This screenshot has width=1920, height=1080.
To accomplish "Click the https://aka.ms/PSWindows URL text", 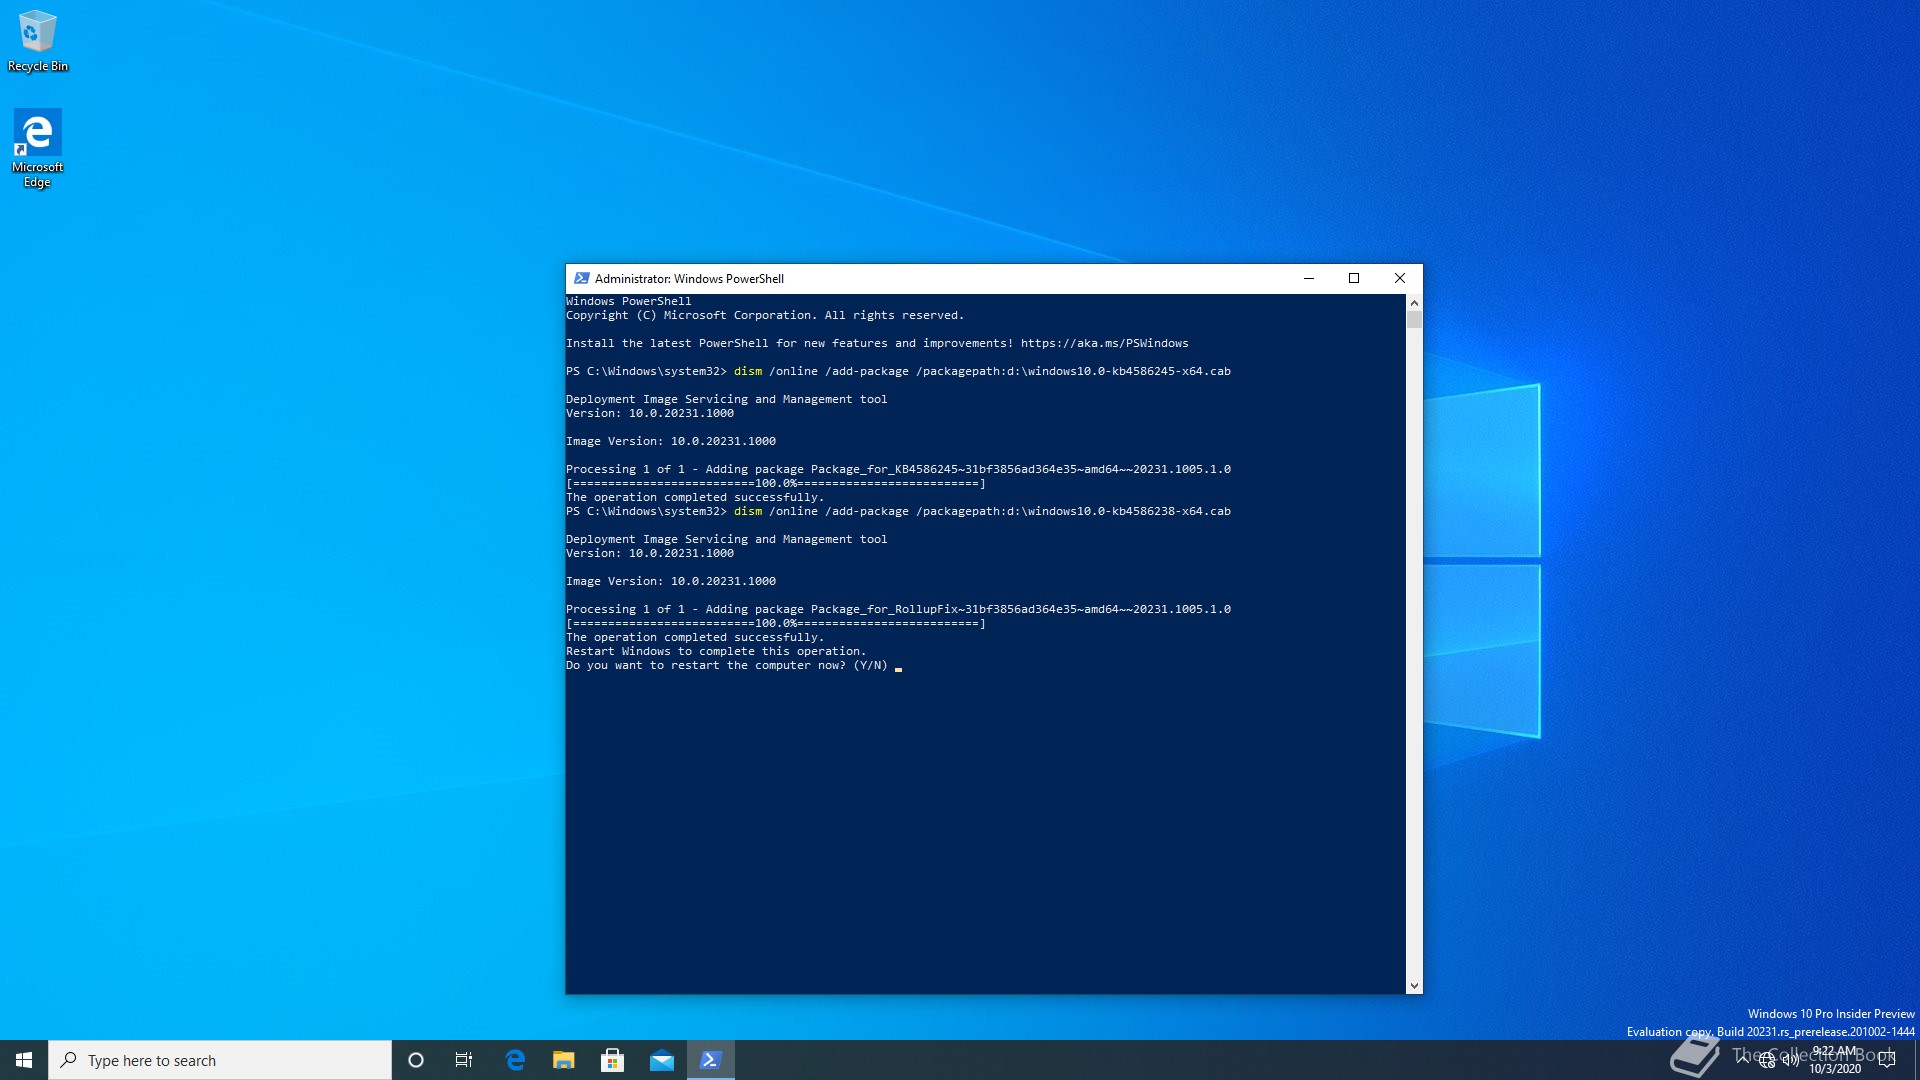I will click(1104, 343).
